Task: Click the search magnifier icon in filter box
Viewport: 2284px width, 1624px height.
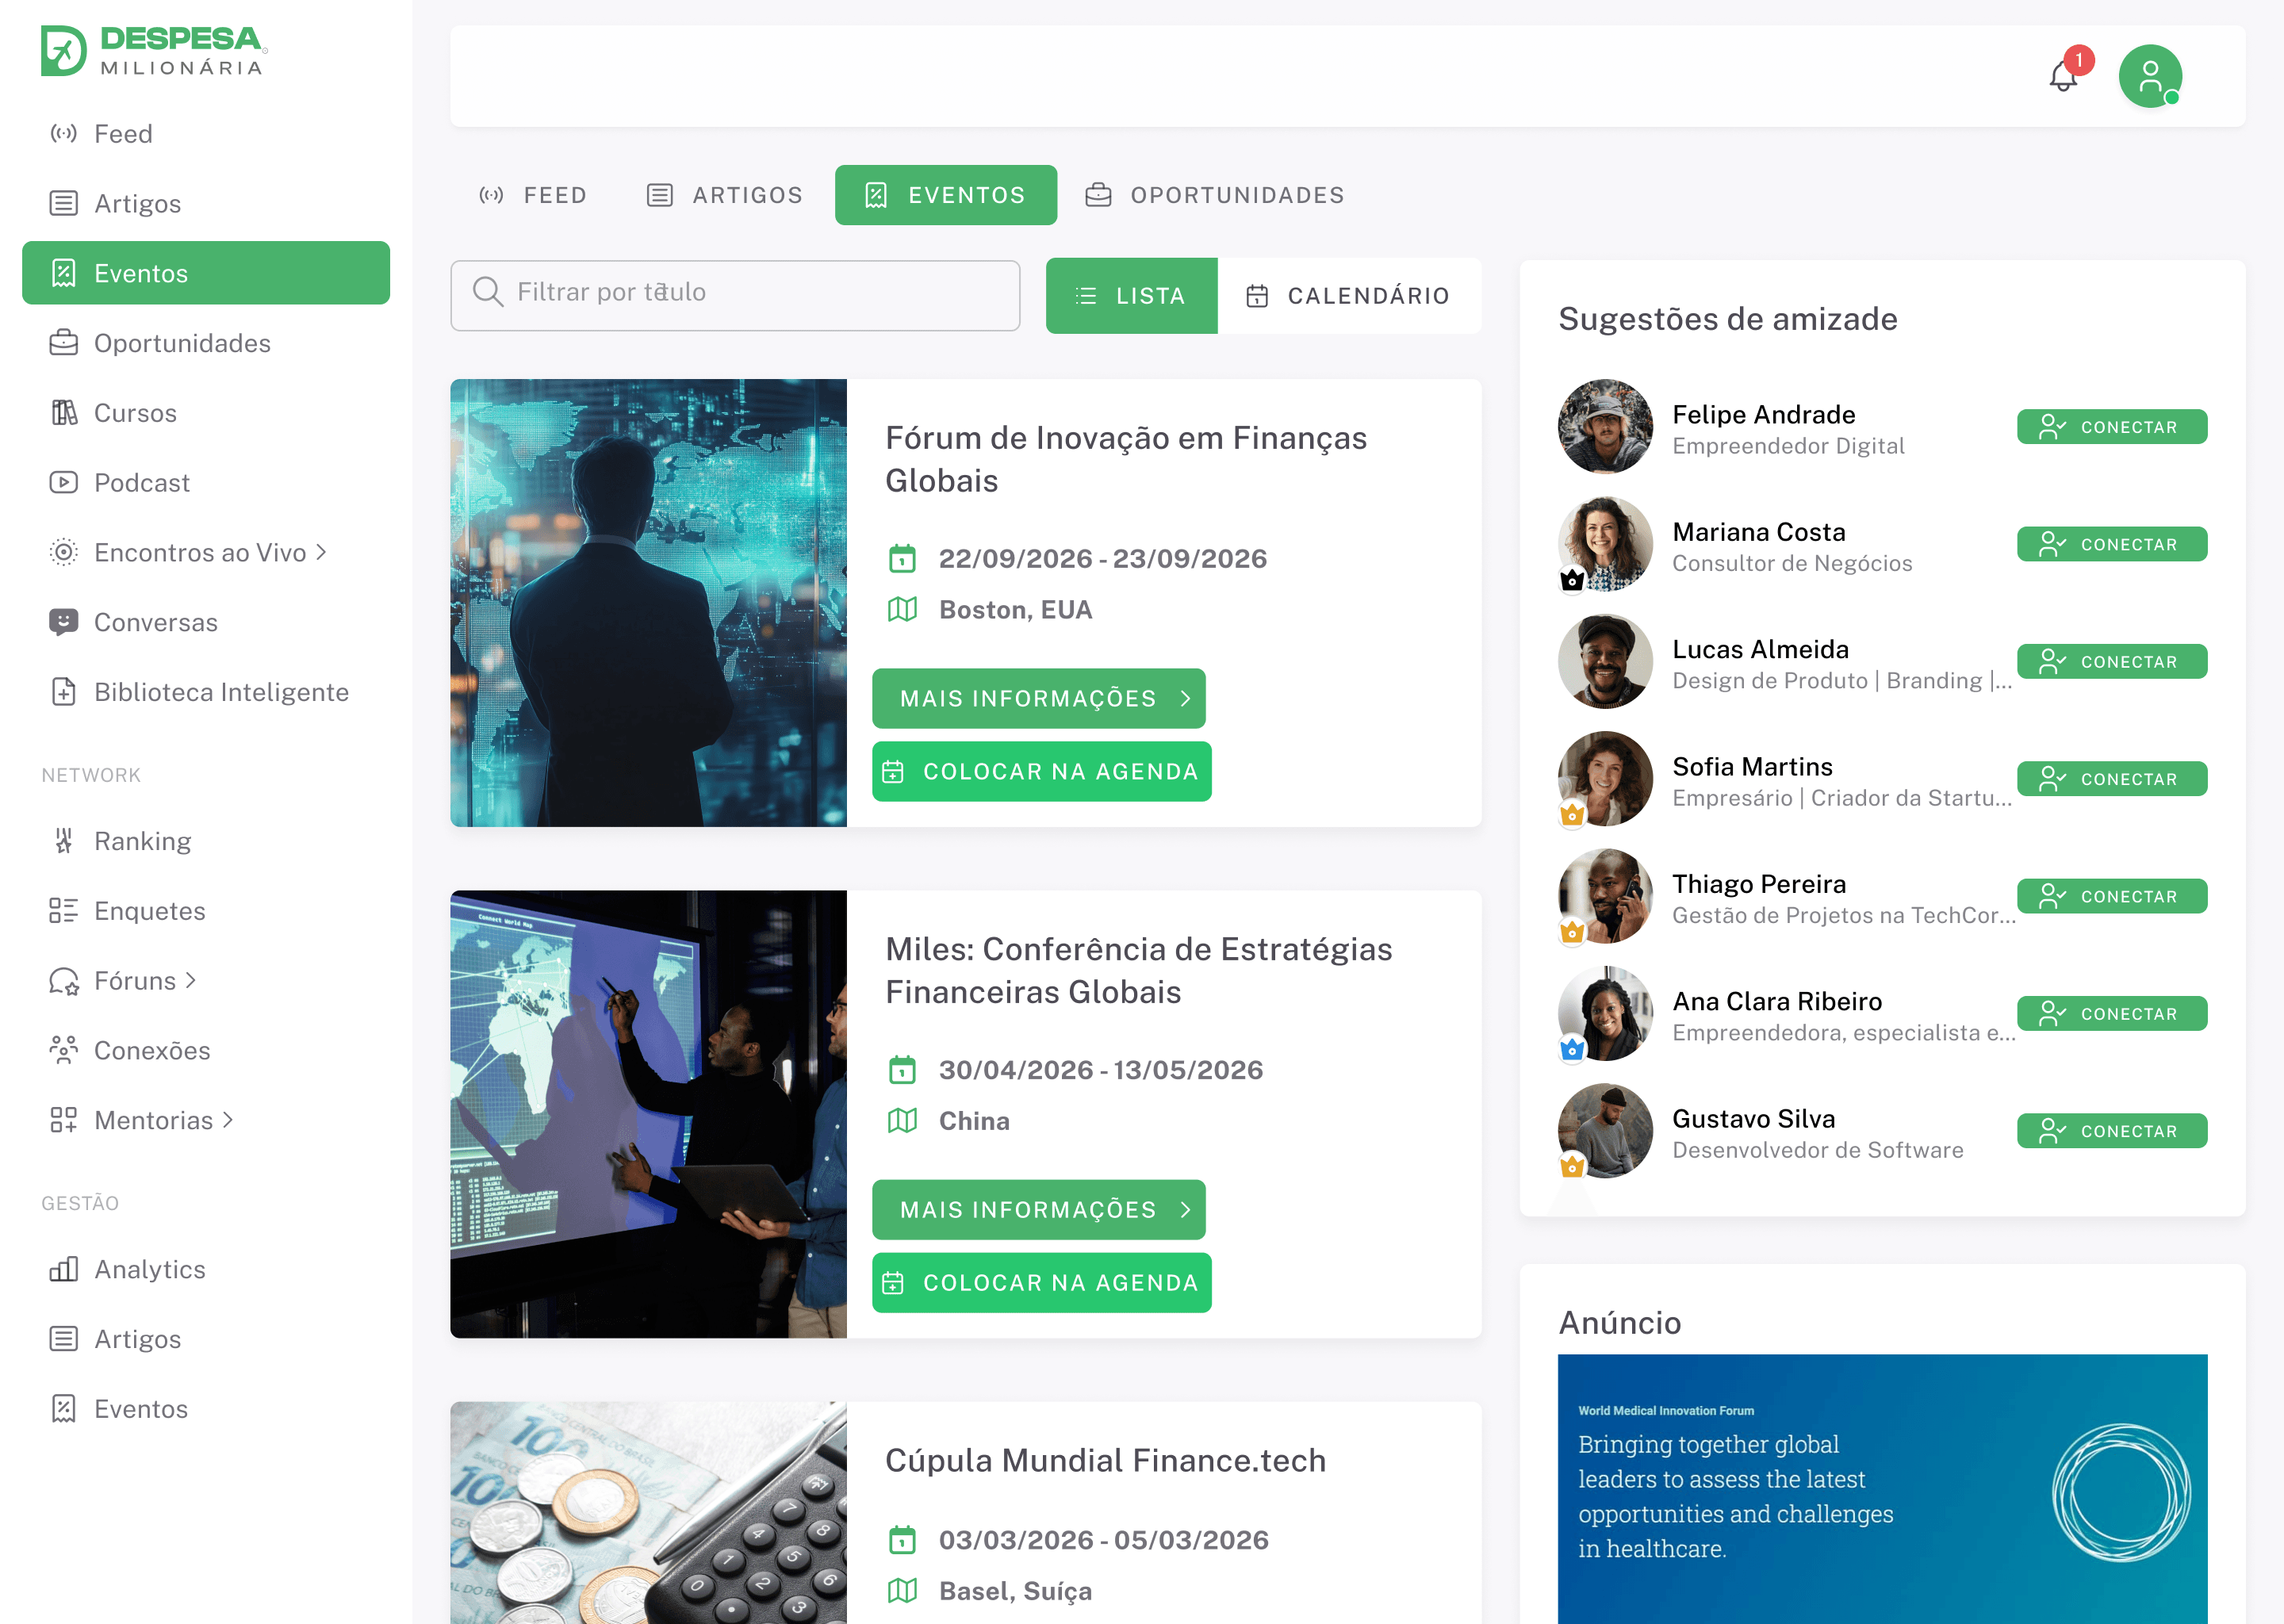Action: click(488, 292)
